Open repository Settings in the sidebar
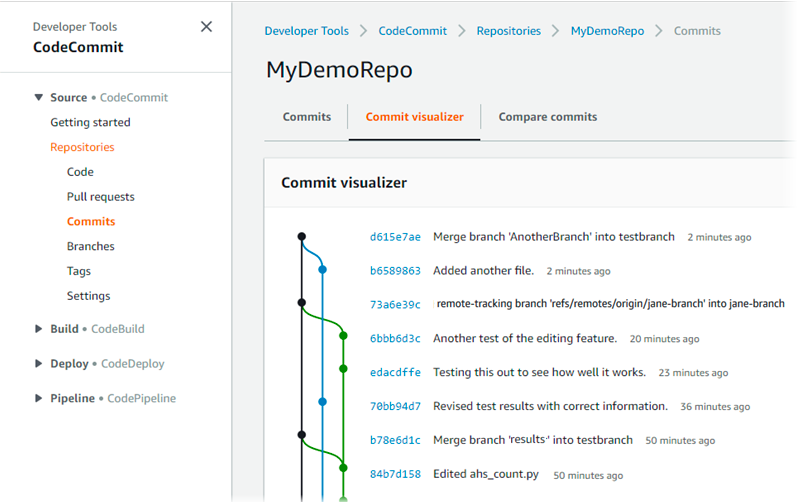 (x=88, y=296)
